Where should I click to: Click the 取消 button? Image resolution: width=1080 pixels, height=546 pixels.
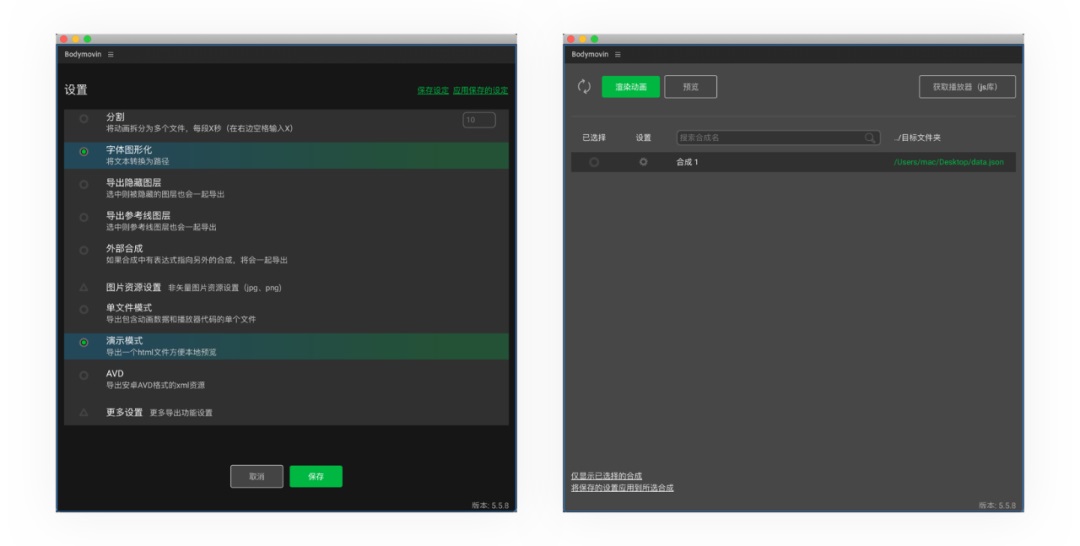(x=257, y=476)
